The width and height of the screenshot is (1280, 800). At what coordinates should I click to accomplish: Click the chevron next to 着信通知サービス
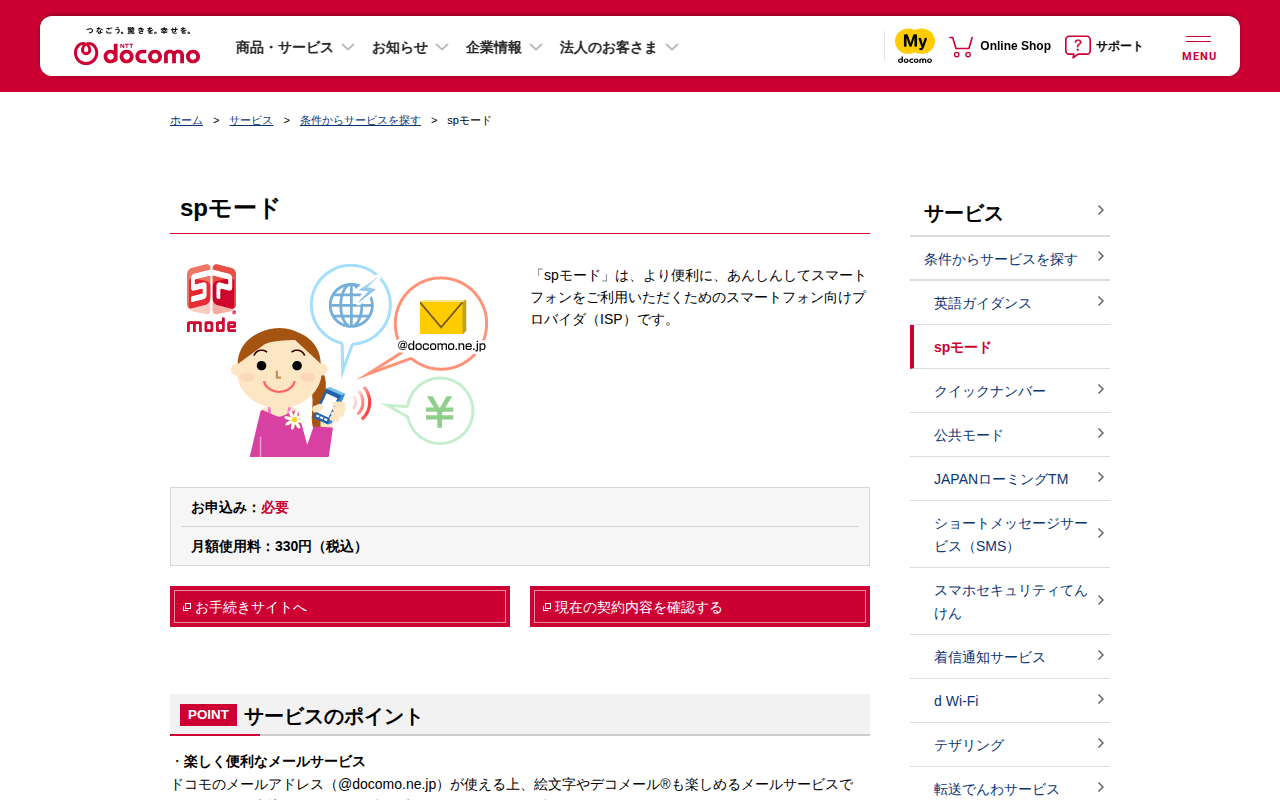[x=1100, y=655]
